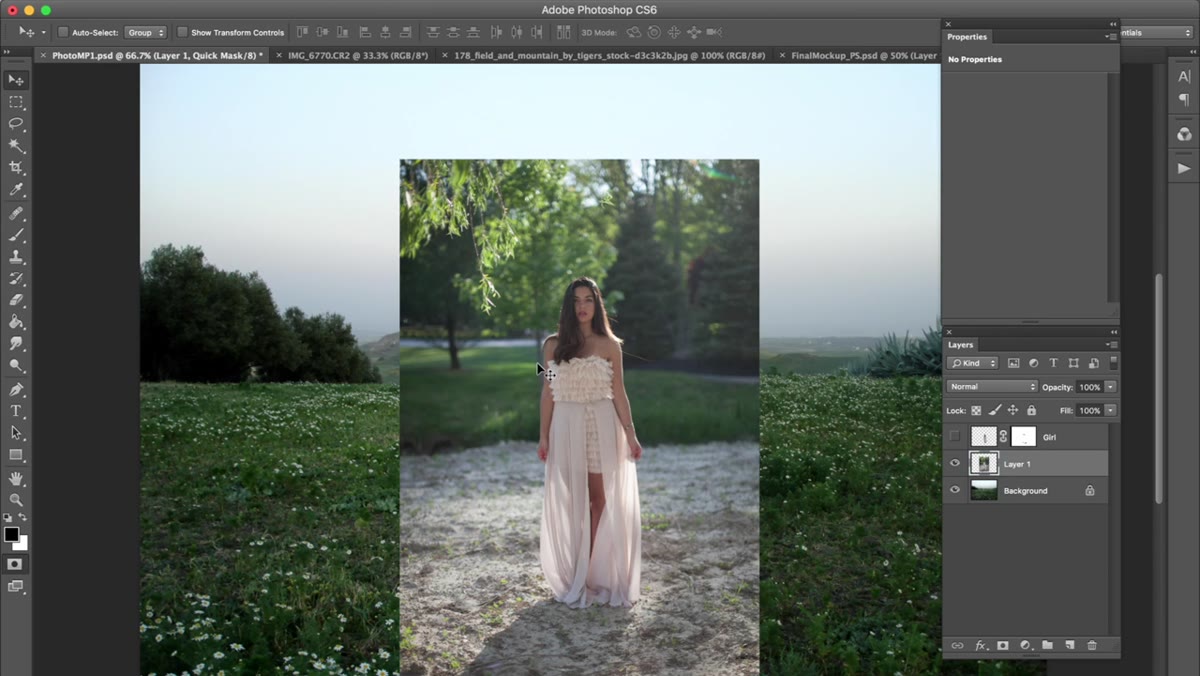Screen dimensions: 1200x676
Task: Select the Dodge tool
Action: 16,366
